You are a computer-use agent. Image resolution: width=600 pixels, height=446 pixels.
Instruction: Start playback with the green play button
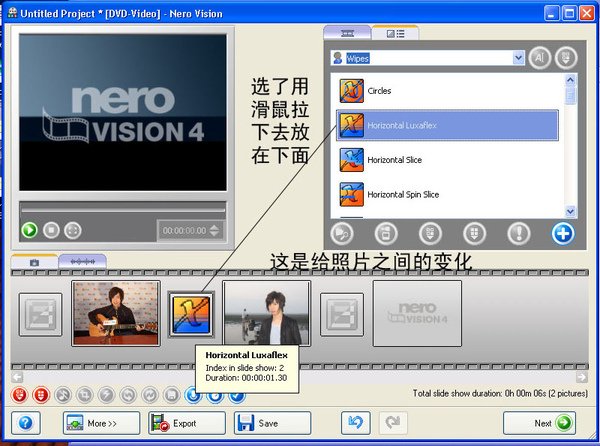pos(29,230)
